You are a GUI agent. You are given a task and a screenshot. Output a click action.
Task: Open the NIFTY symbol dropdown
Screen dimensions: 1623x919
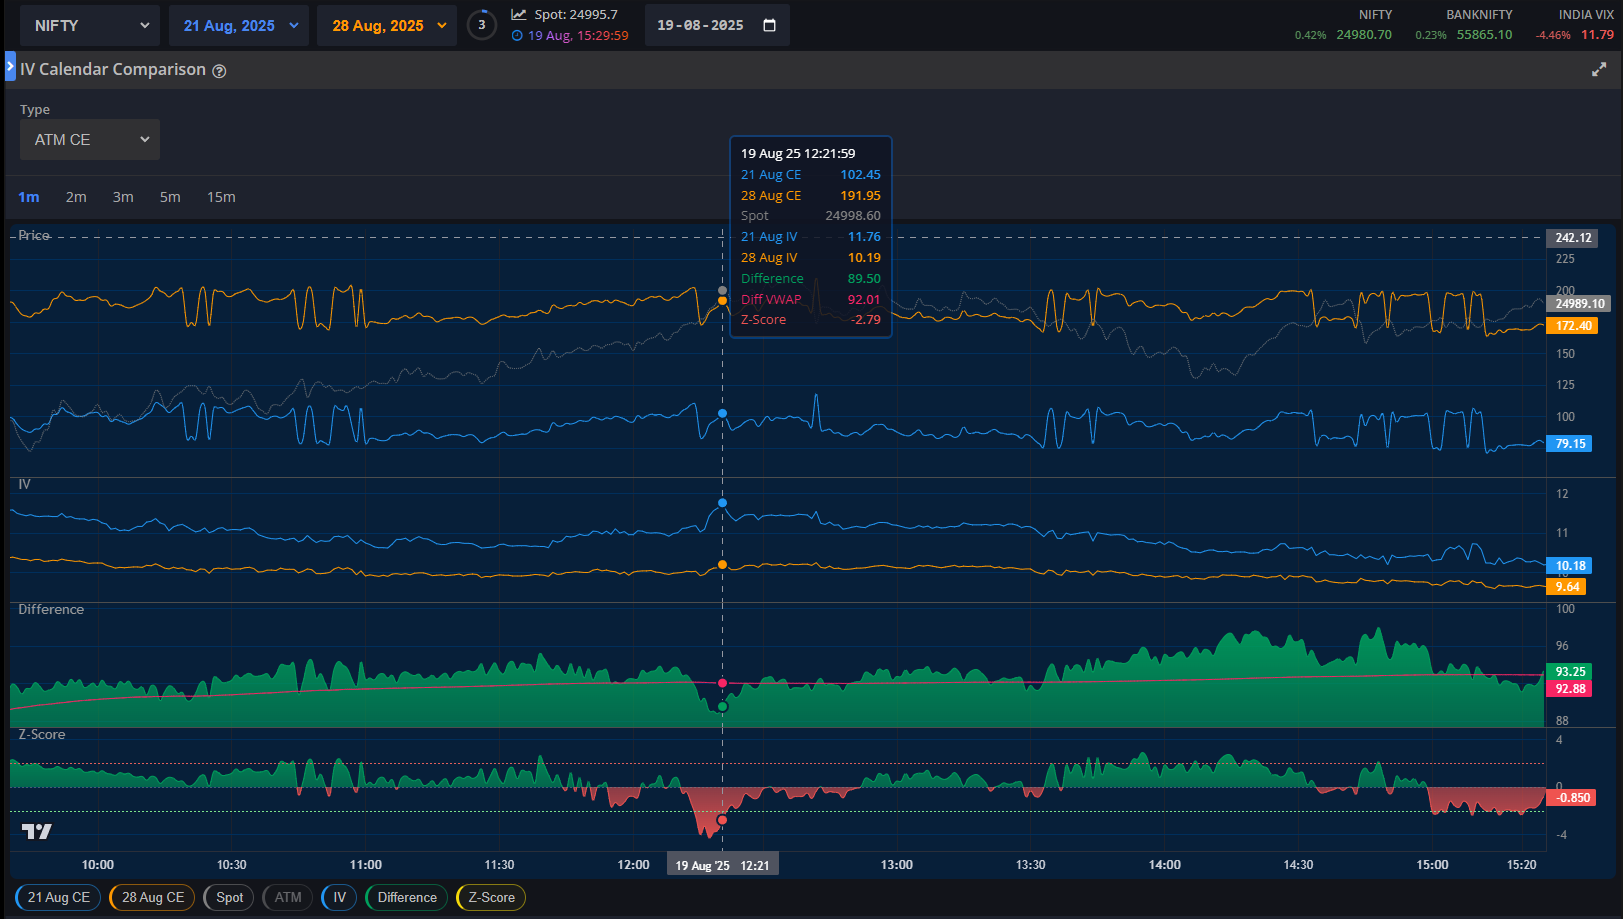point(91,26)
